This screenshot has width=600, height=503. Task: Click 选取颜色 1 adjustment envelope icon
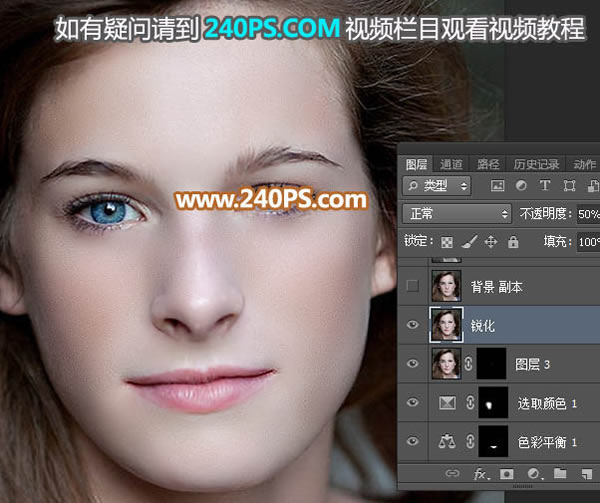[447, 403]
